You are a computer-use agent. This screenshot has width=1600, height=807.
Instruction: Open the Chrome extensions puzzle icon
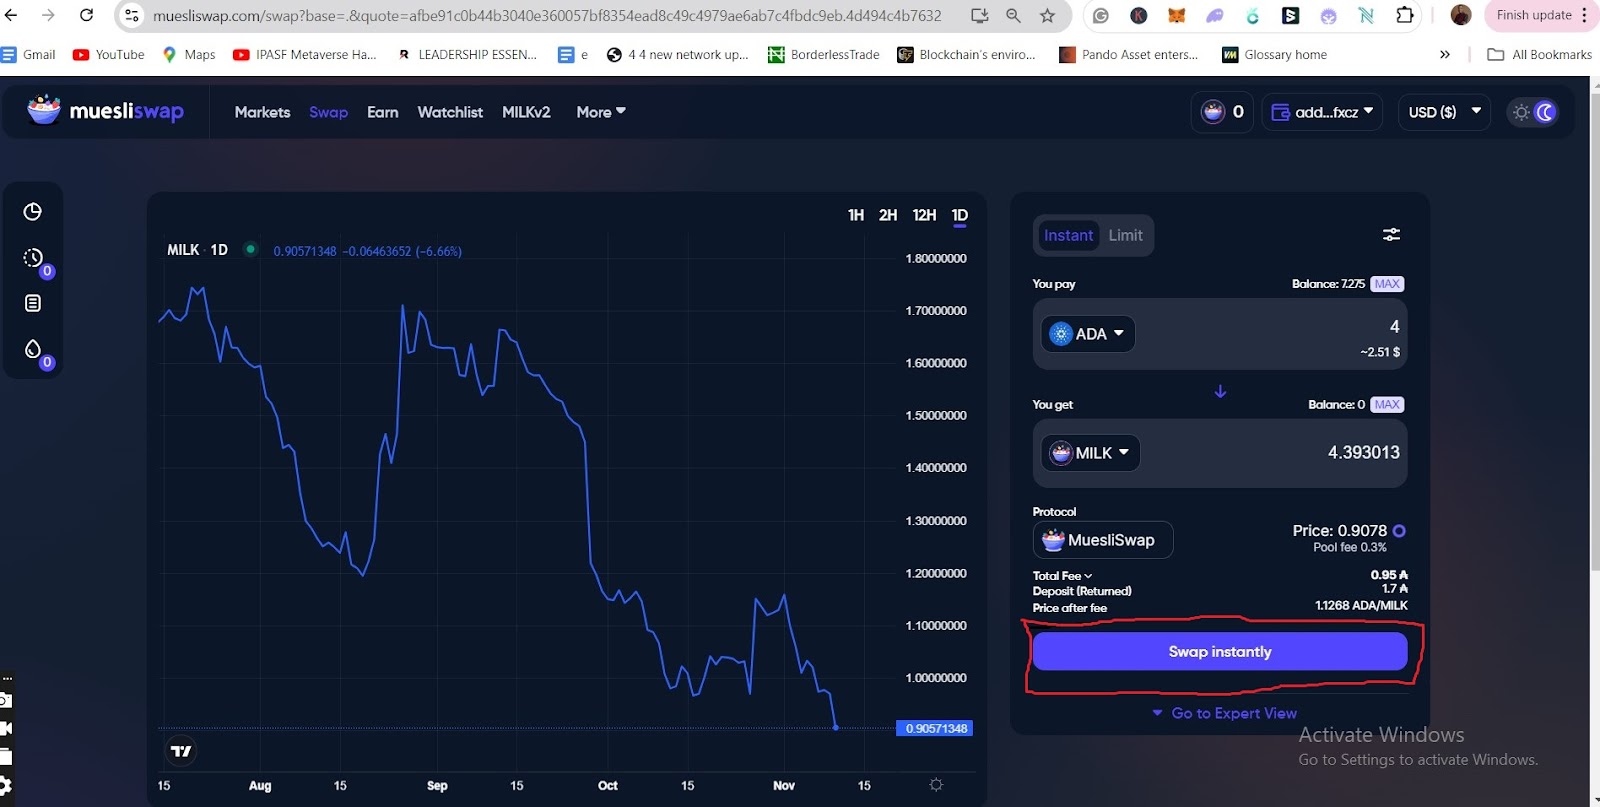coord(1404,15)
